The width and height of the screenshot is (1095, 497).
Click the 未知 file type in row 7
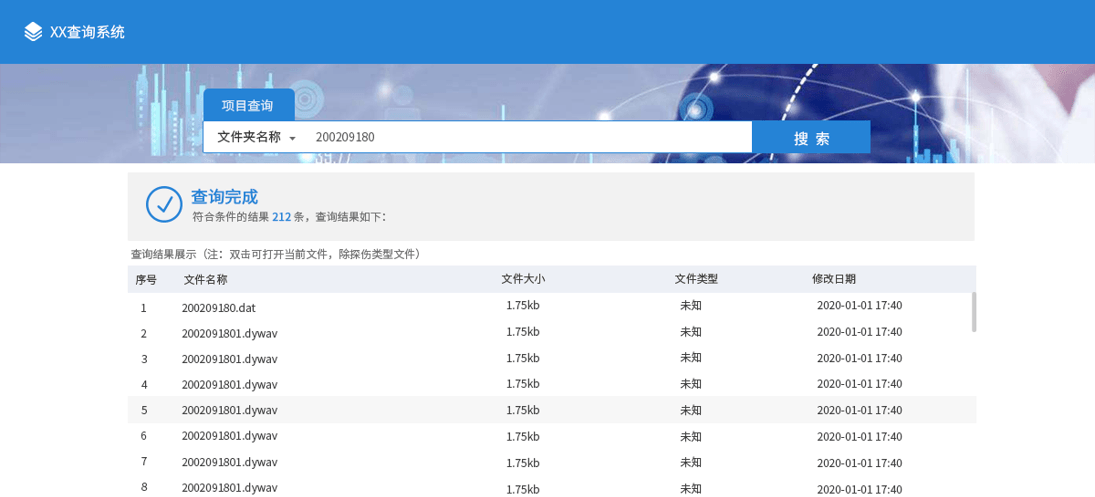(691, 462)
